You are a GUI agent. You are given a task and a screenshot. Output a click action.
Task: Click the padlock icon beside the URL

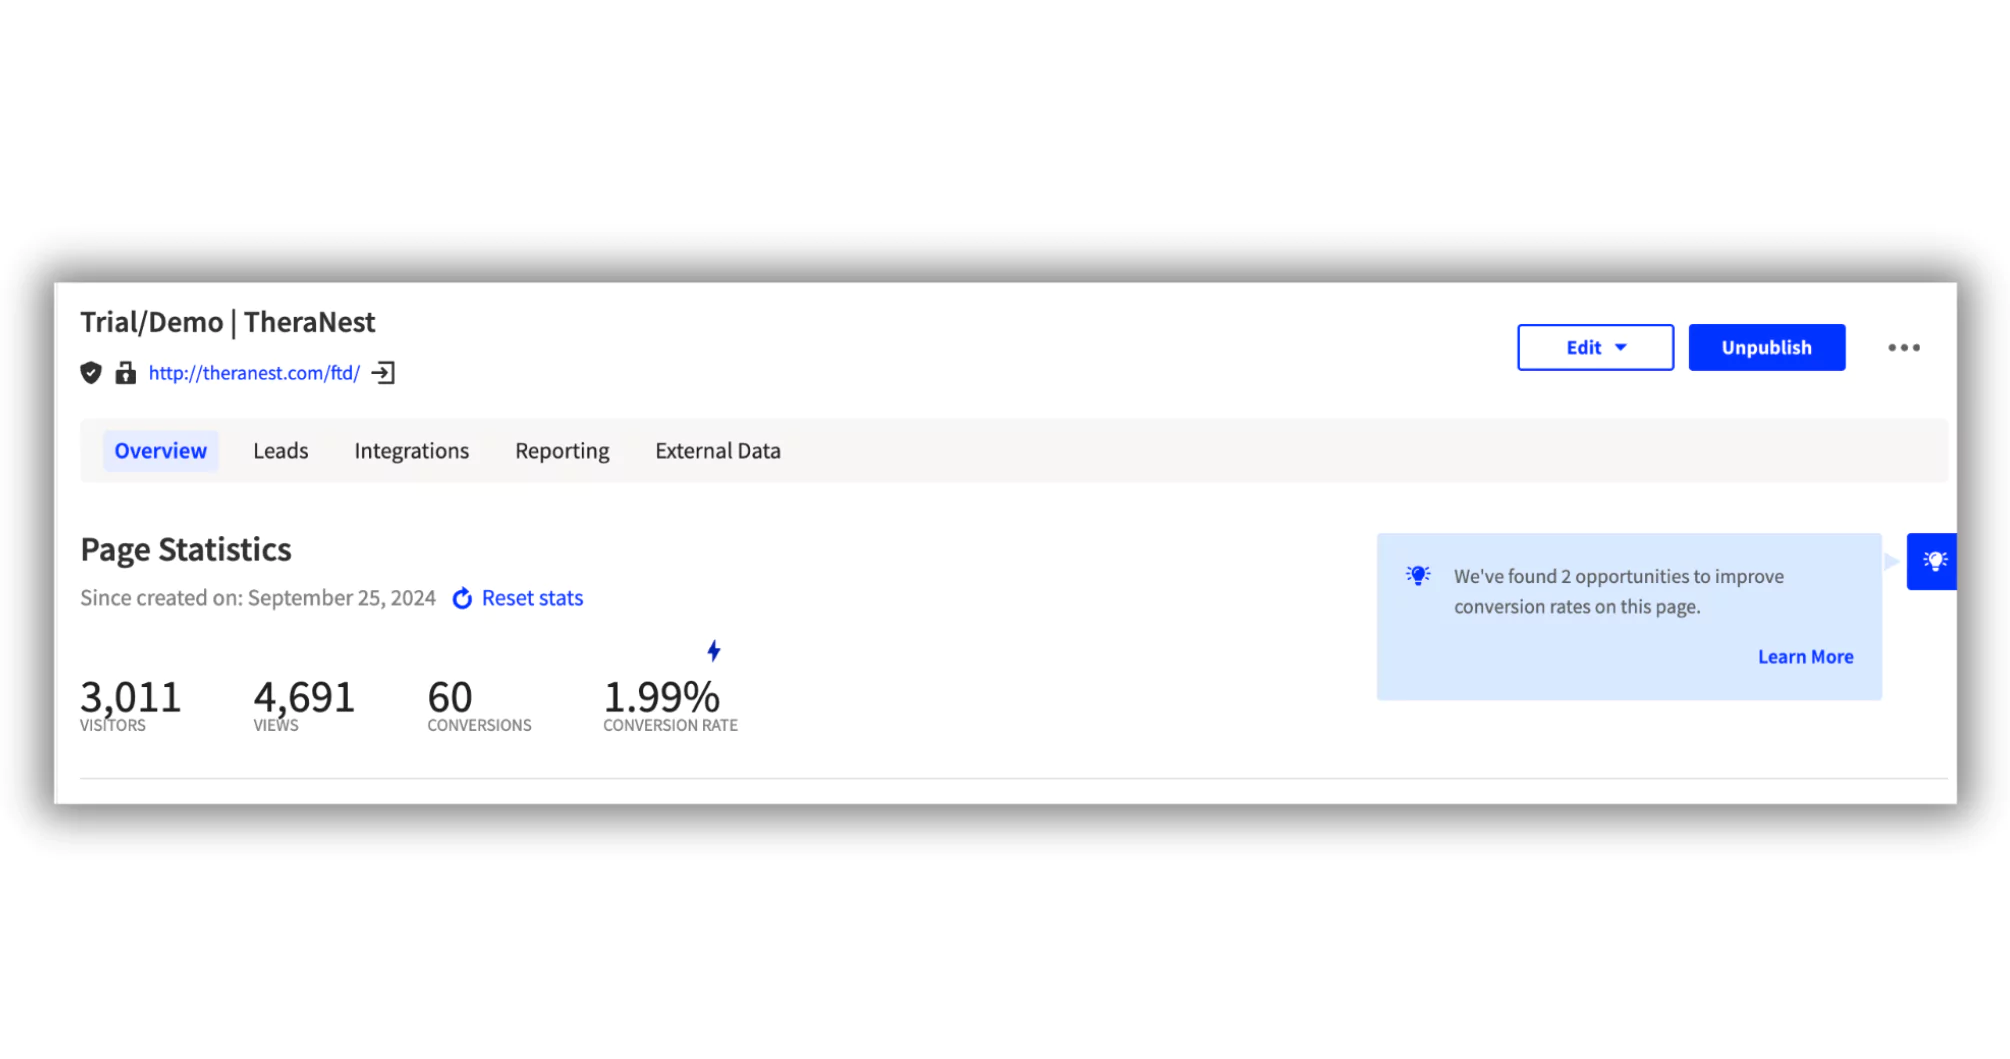125,373
